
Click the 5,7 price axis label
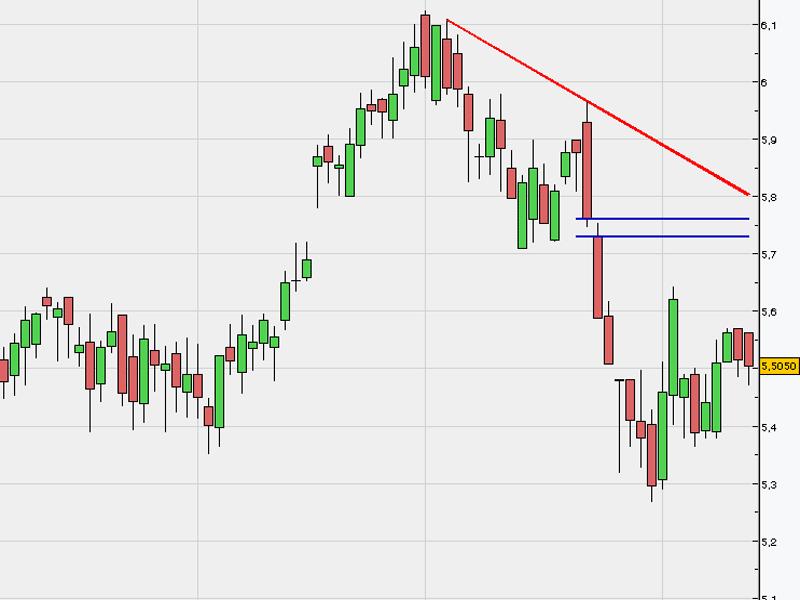coord(769,255)
